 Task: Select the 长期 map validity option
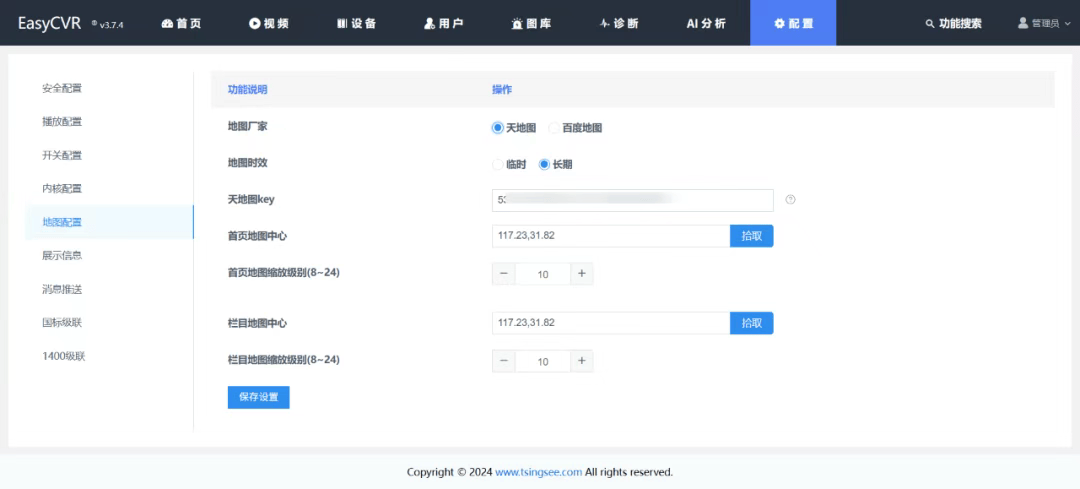(545, 164)
